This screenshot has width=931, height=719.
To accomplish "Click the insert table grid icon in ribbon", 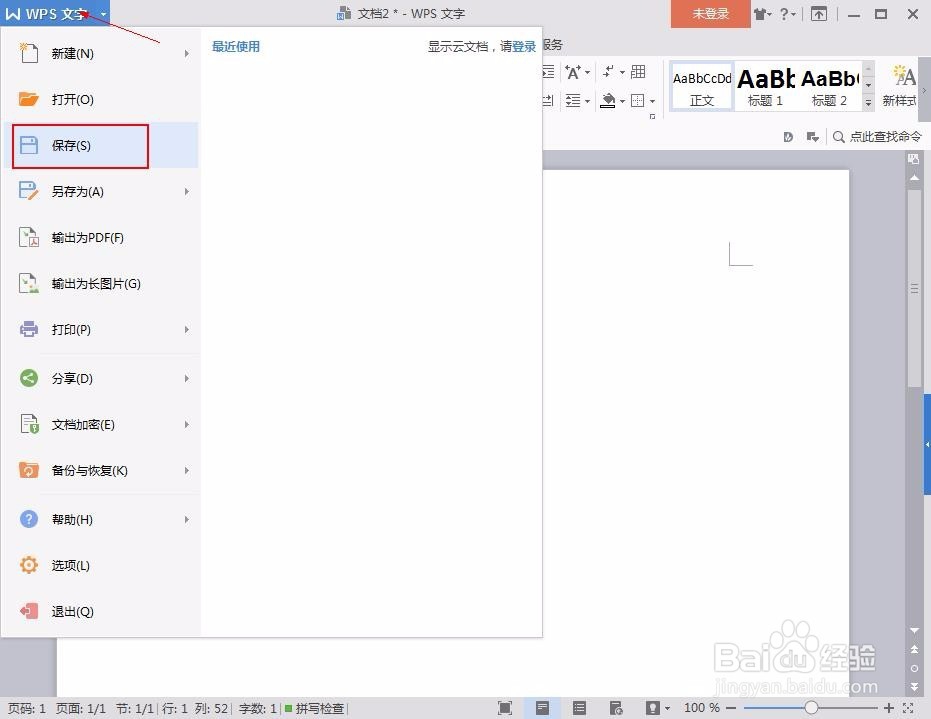I will 638,72.
